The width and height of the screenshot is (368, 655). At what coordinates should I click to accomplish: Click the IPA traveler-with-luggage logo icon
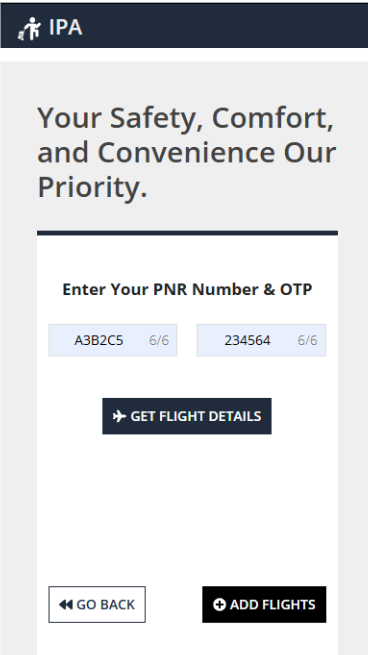tap(30, 28)
